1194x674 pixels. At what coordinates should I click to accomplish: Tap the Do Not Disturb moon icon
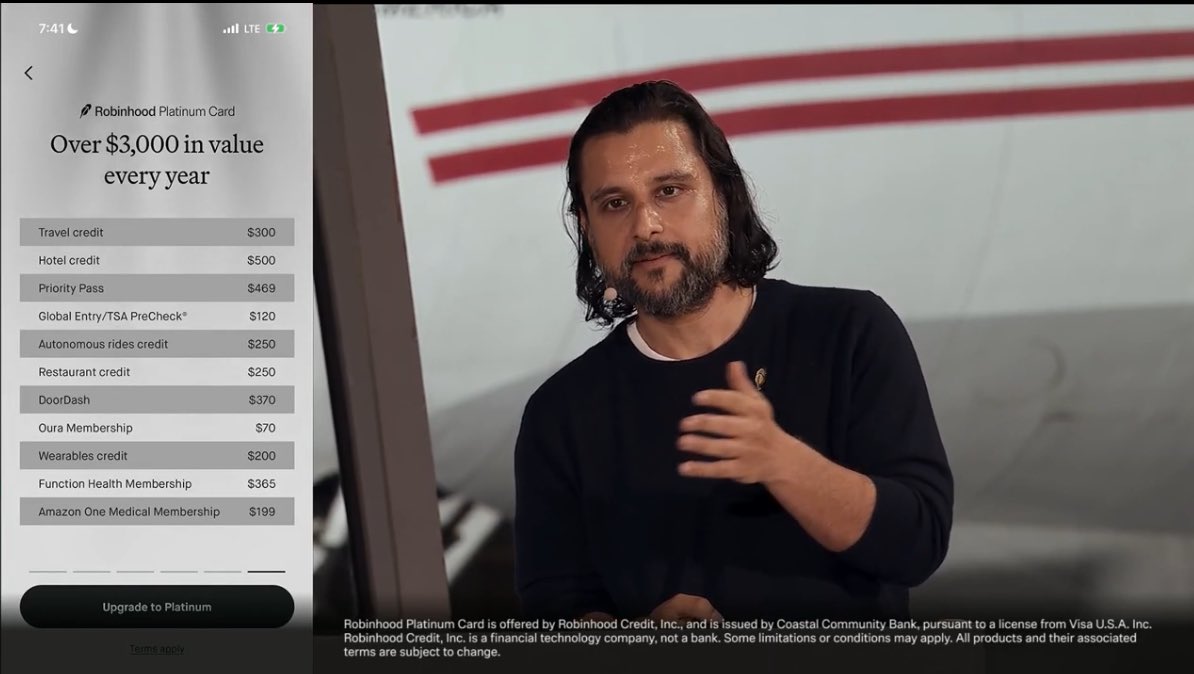(x=73, y=29)
